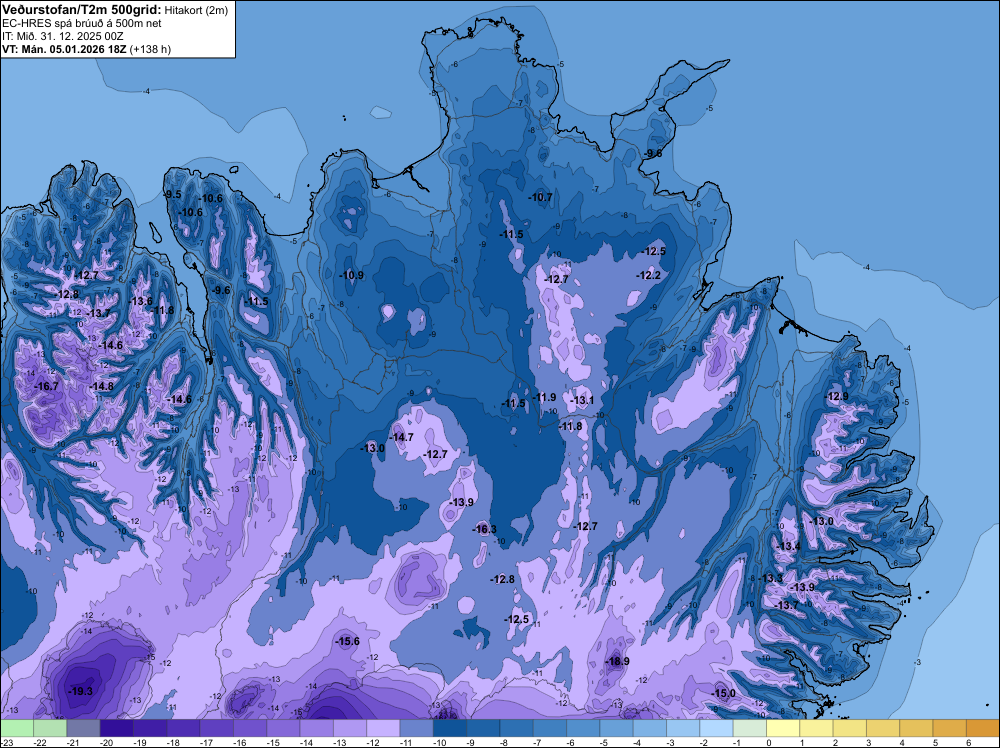Click the darkest purple legend swatch right of -20
The height and width of the screenshot is (748, 1000).
pos(117,728)
